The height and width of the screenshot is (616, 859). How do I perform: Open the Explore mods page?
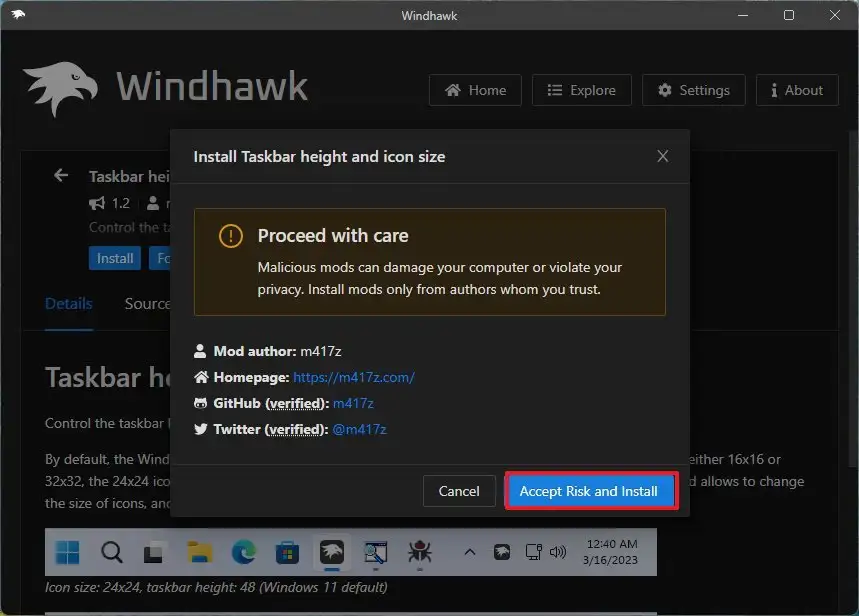pos(581,90)
